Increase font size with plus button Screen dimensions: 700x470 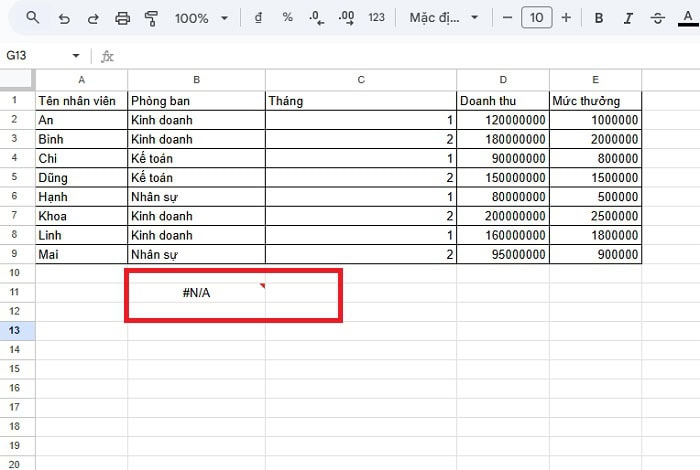tap(567, 18)
